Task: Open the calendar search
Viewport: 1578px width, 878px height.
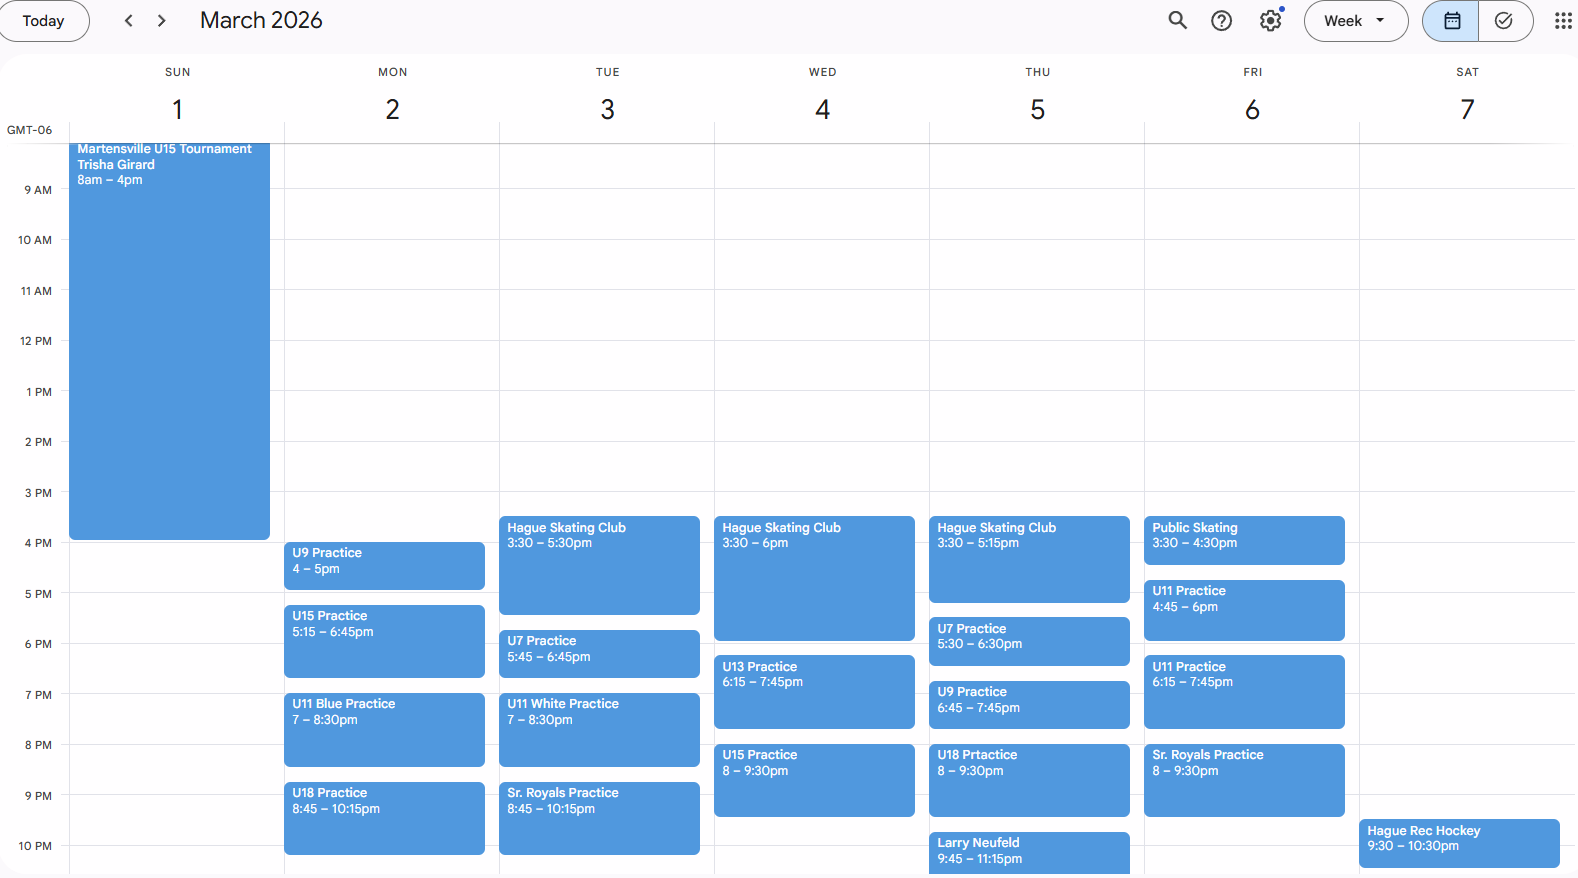Action: [1177, 21]
